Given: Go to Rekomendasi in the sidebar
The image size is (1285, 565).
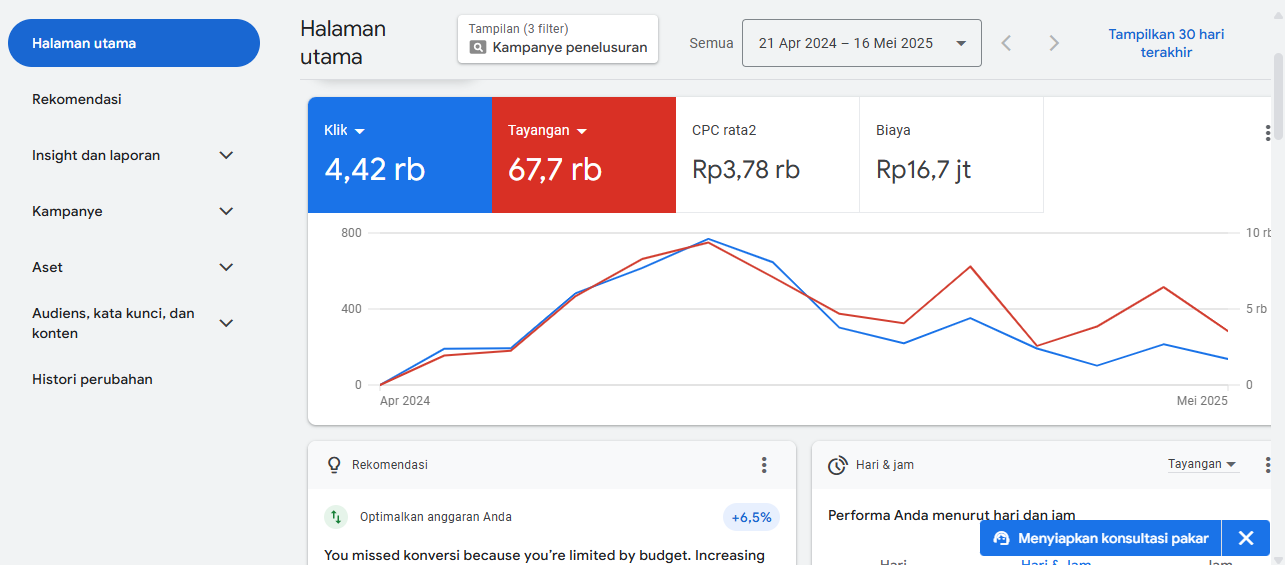Looking at the screenshot, I should 77,100.
